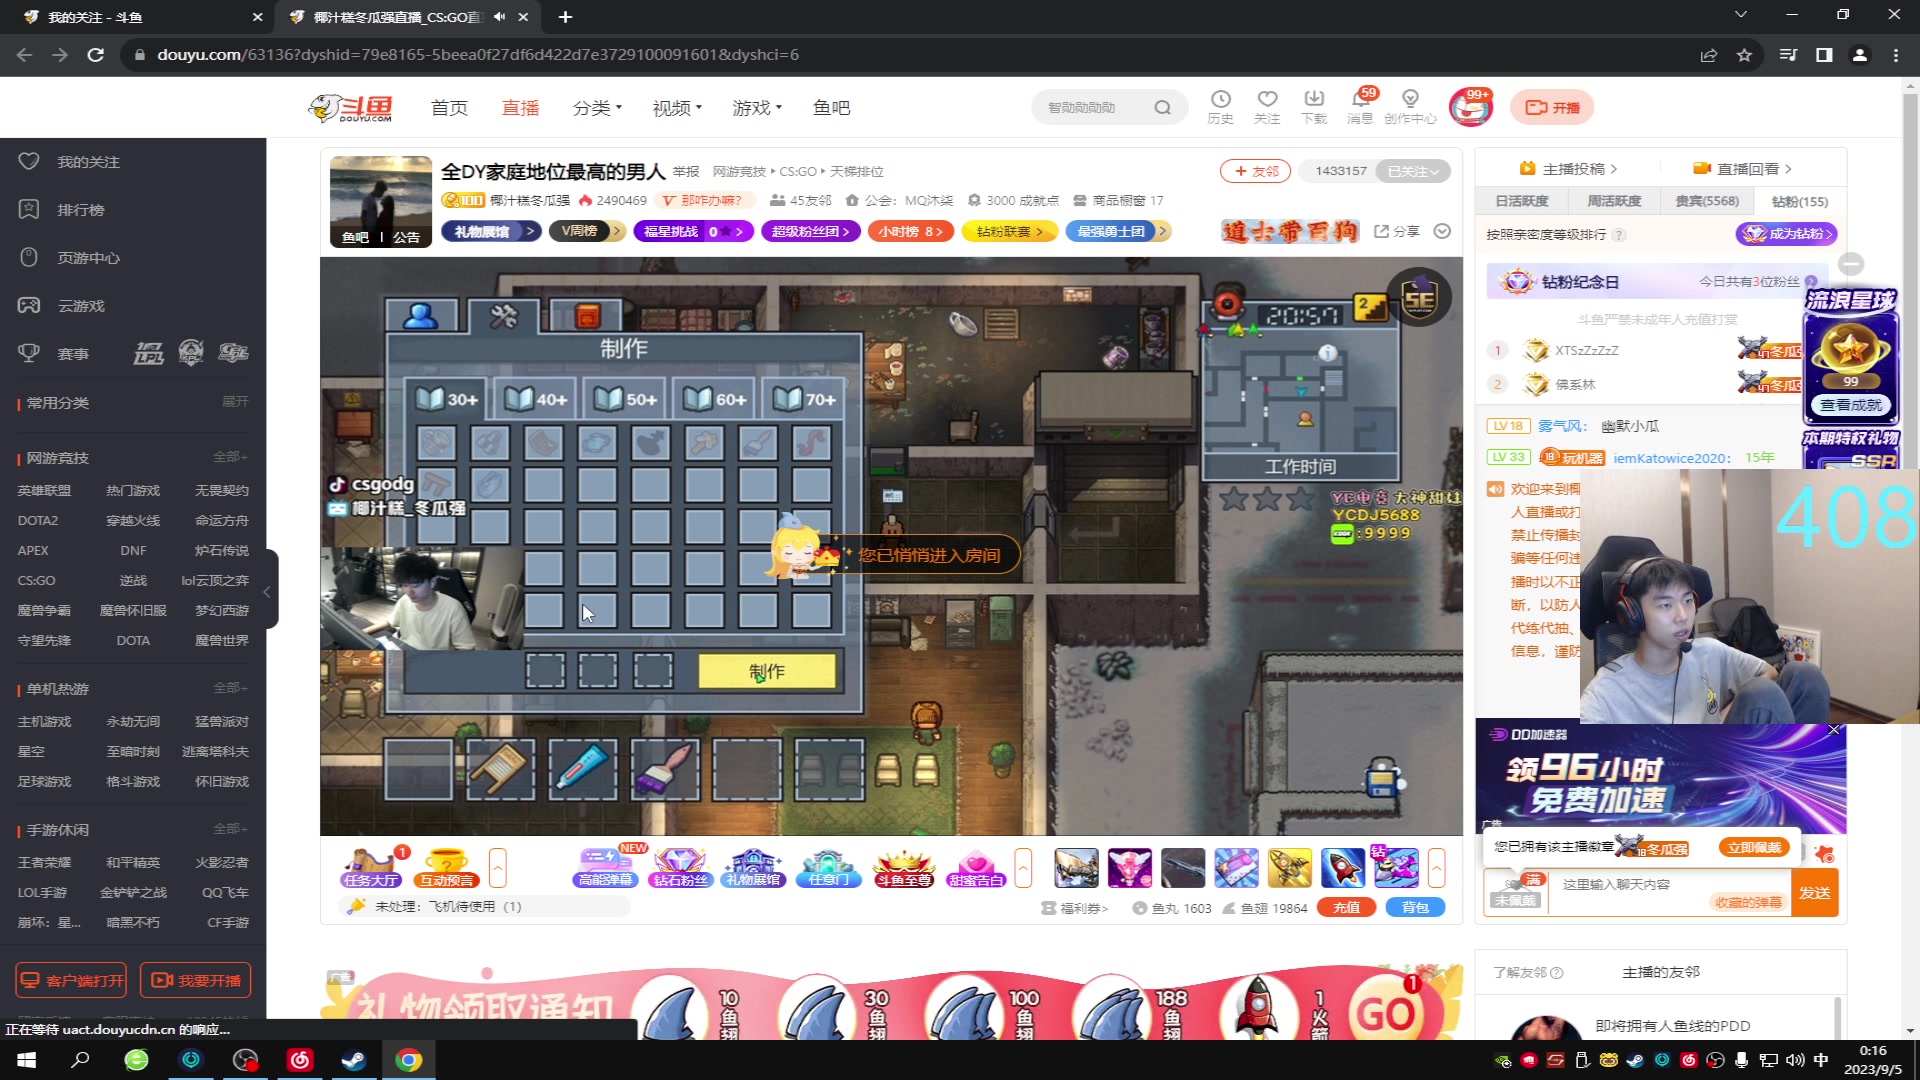Viewport: 1920px width, 1080px height.
Task: Expand the circled chevron beside 分享
Action: 1442,231
